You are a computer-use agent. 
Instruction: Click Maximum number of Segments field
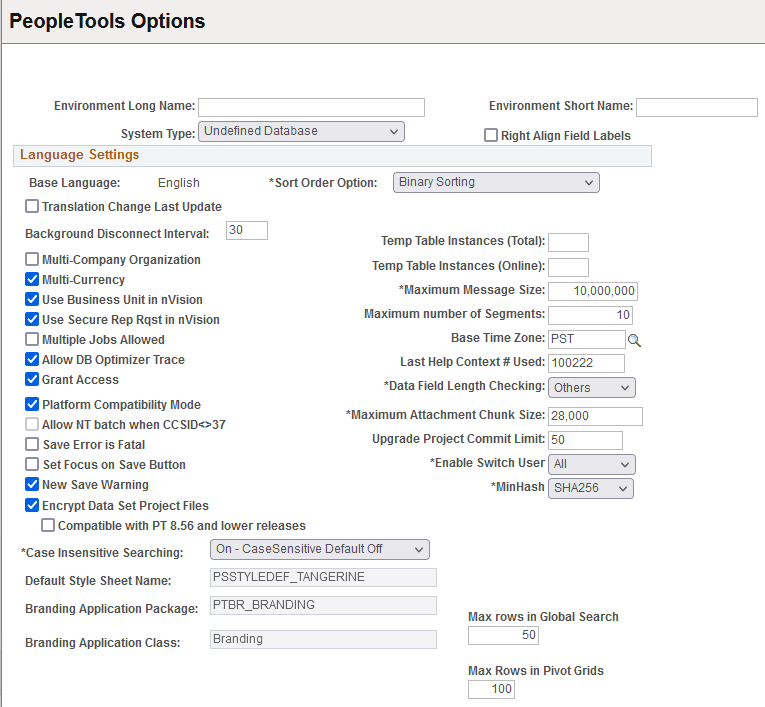pos(590,315)
